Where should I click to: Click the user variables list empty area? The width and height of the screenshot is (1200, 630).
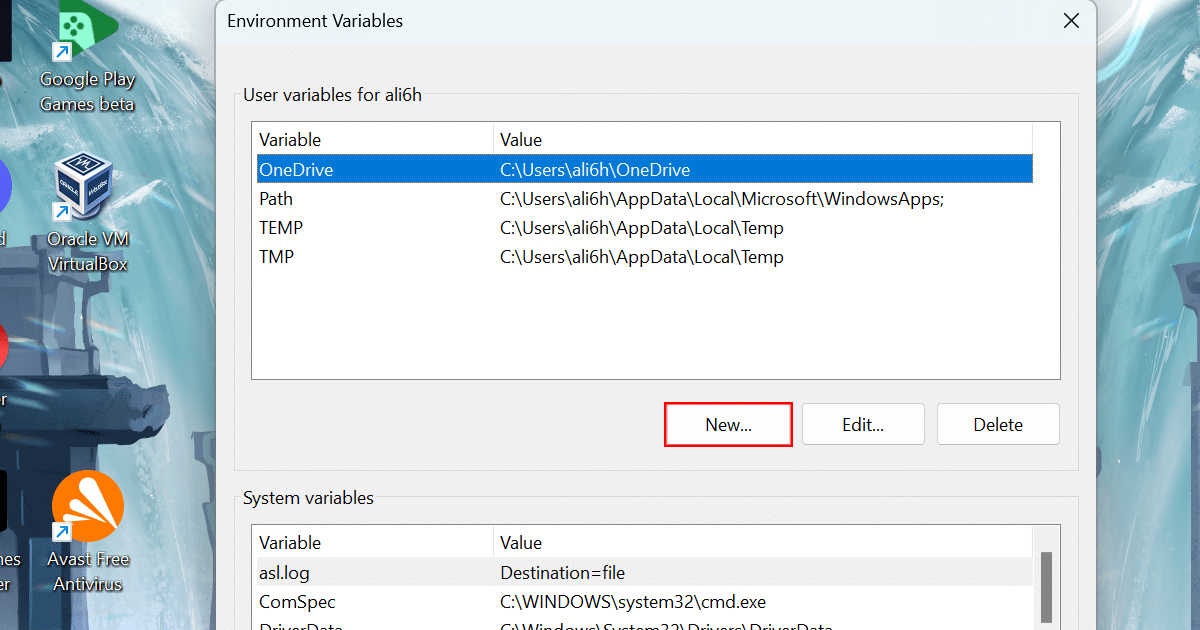coord(640,330)
